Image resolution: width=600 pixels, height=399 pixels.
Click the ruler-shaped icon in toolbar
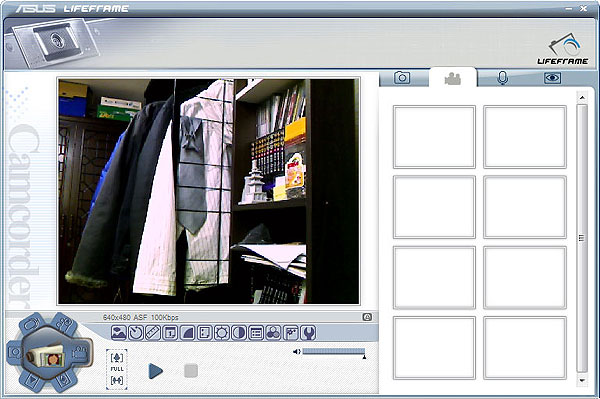pos(153,333)
